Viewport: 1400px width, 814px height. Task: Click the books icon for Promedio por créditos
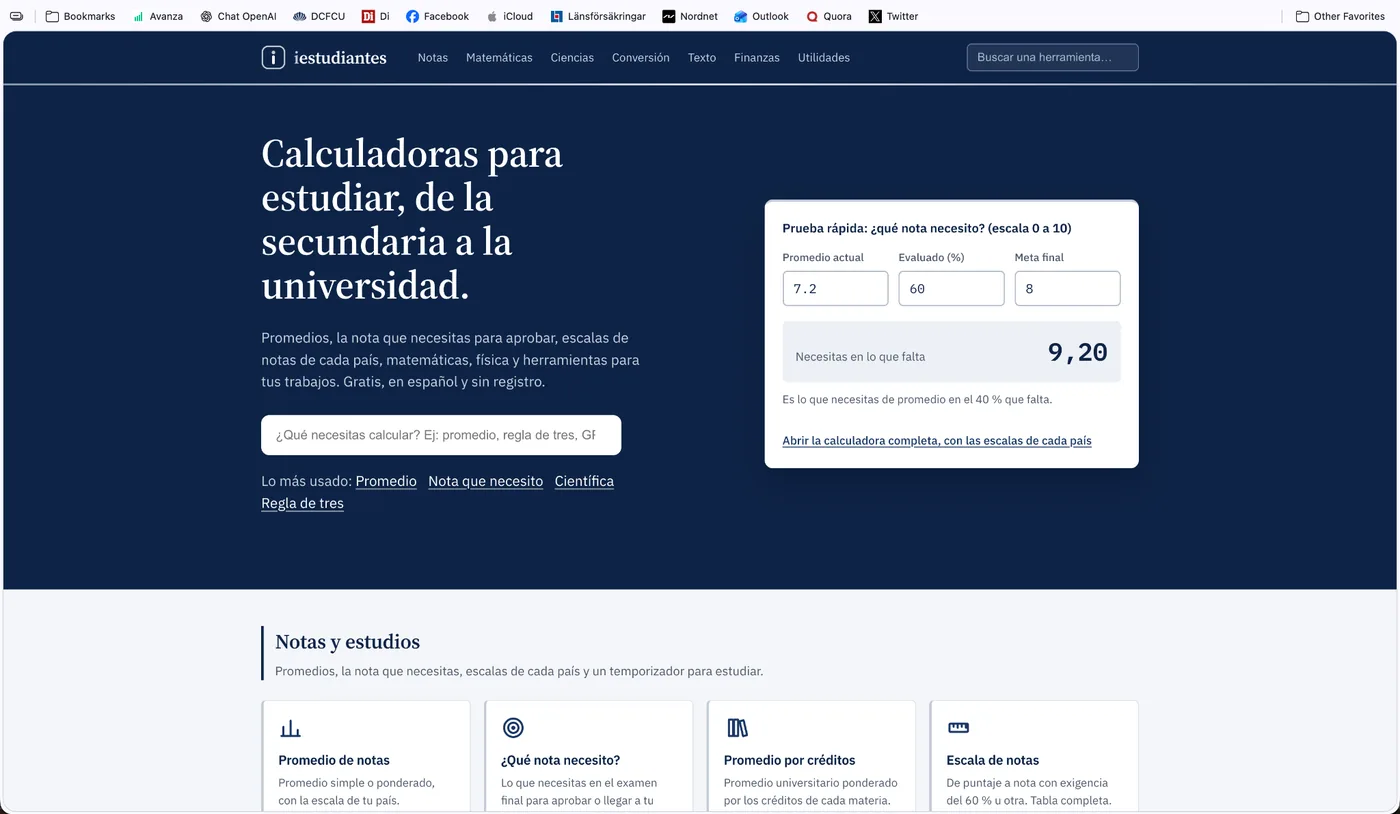point(737,728)
